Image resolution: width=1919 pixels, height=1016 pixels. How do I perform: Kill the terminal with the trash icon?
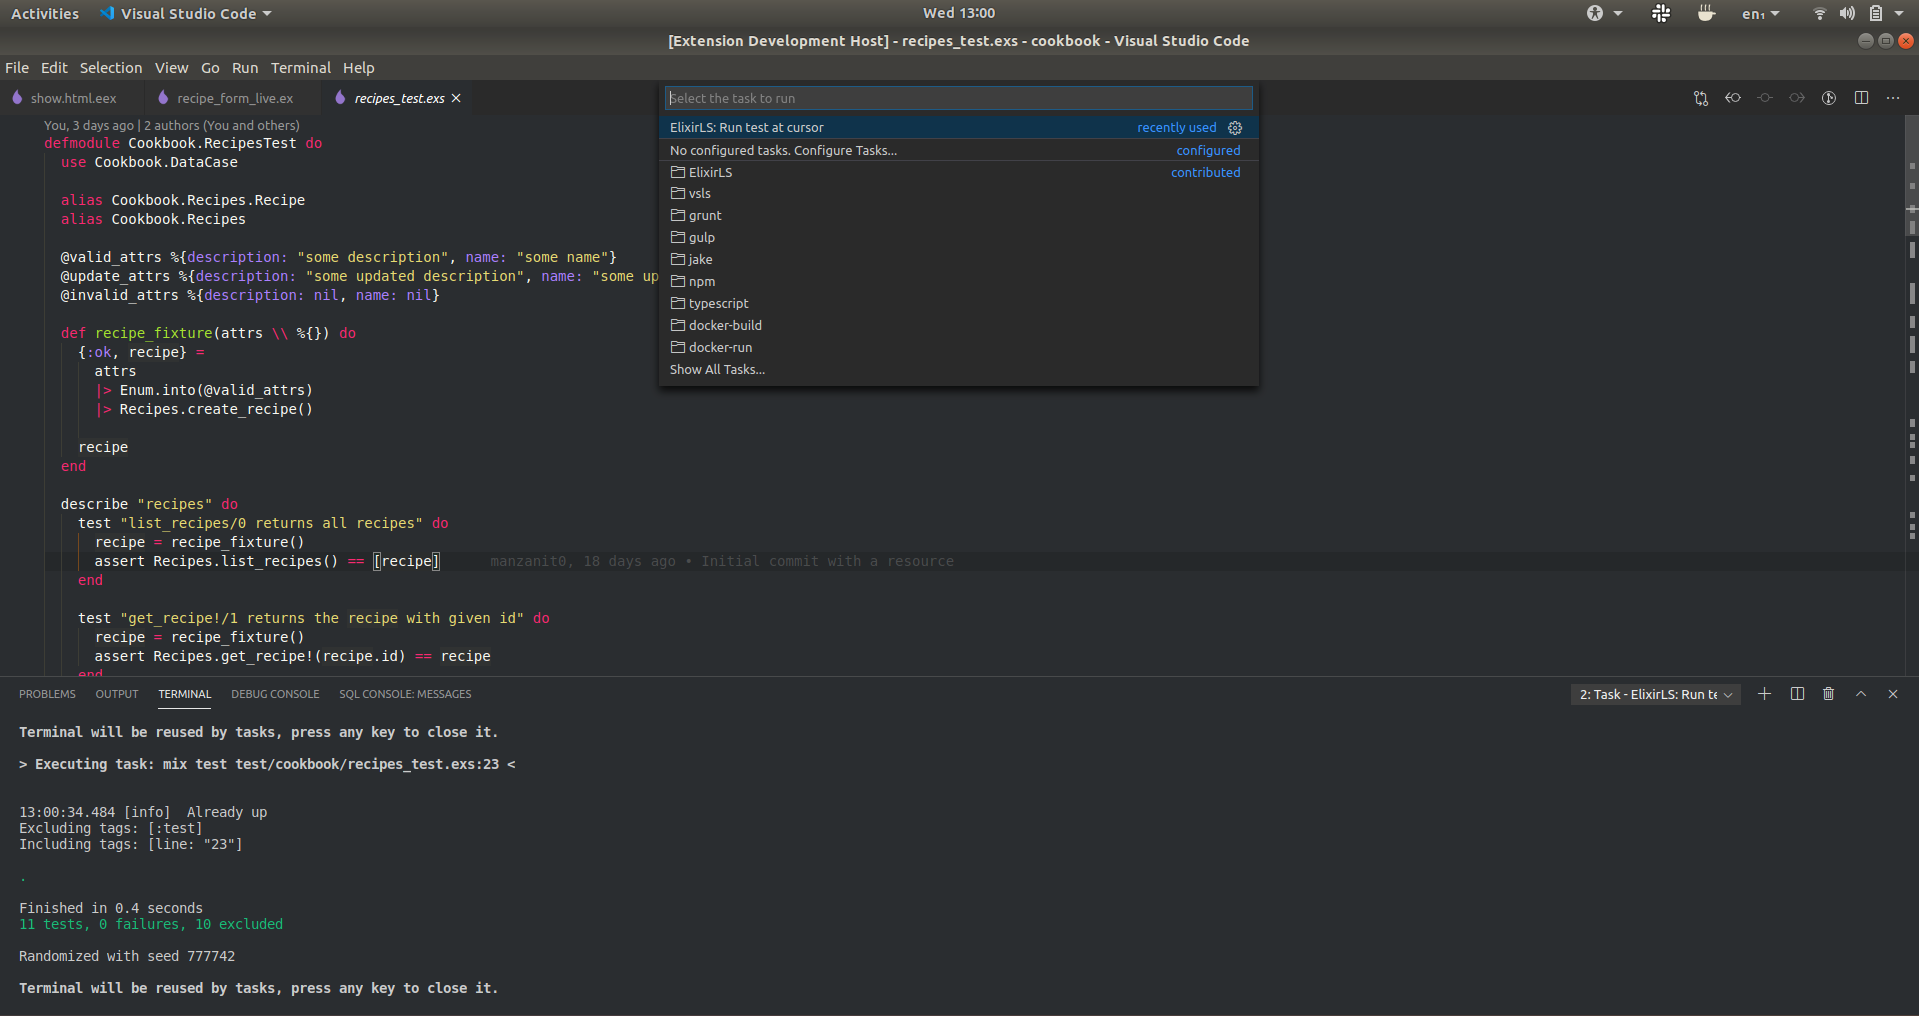click(1829, 694)
